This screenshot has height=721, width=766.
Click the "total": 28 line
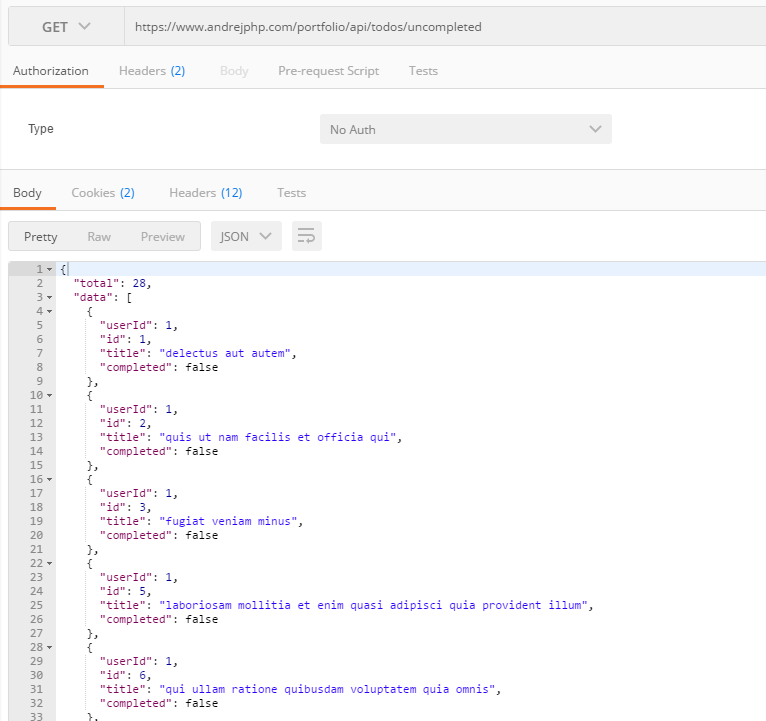(x=112, y=283)
